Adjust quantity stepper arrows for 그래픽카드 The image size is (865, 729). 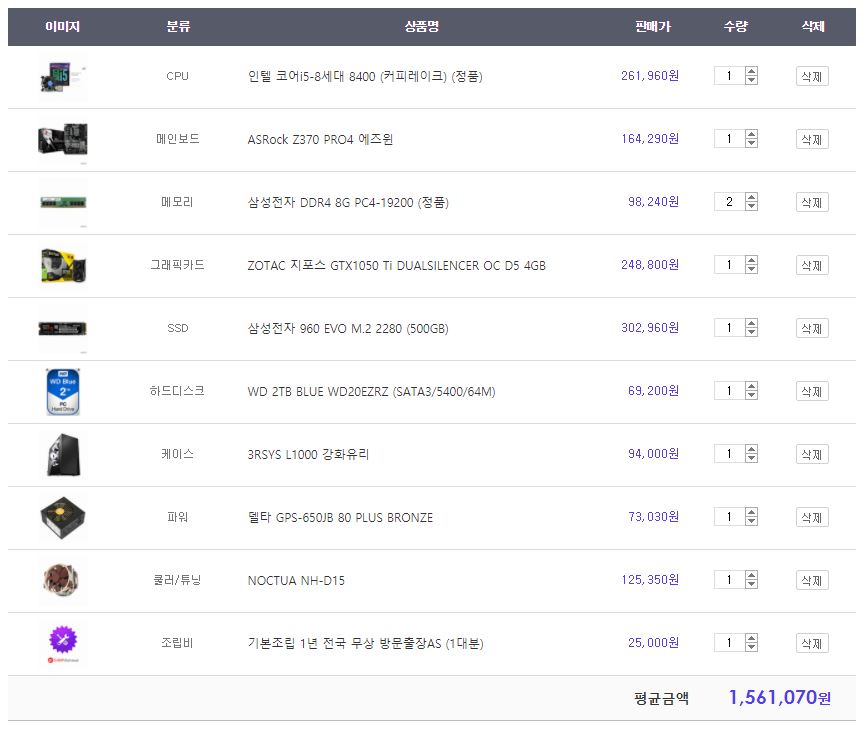pos(751,264)
